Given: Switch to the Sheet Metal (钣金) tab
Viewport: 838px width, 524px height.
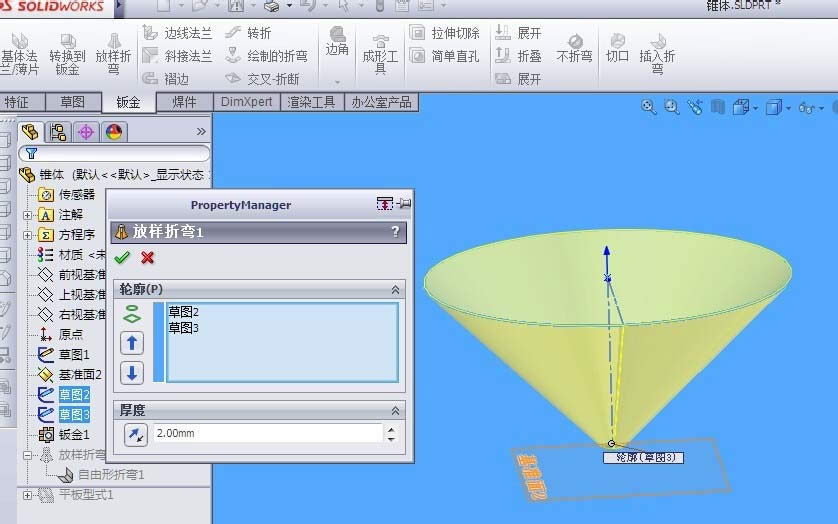Looking at the screenshot, I should click(x=128, y=102).
